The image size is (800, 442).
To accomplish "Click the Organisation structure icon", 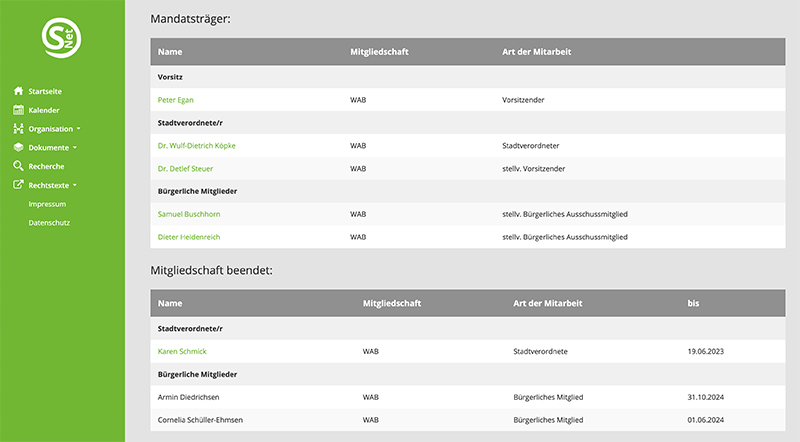I will 18,129.
